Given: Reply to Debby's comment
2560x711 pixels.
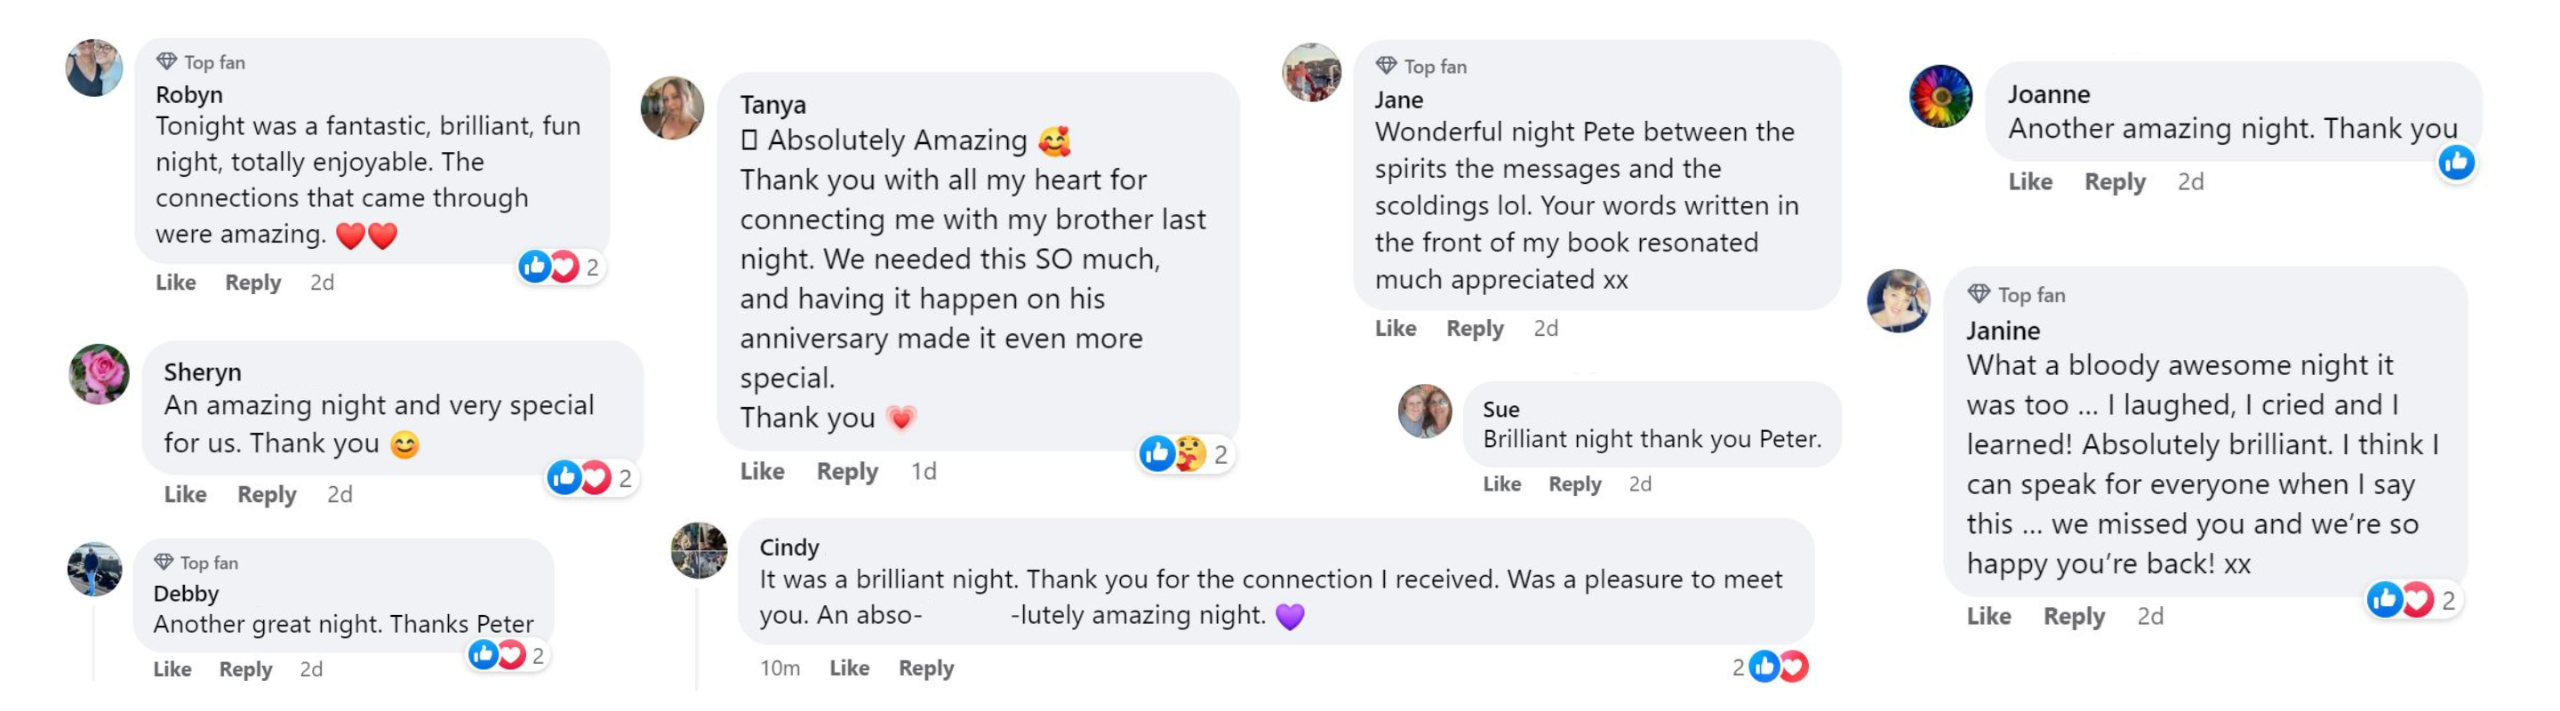Looking at the screenshot, I should (x=247, y=669).
